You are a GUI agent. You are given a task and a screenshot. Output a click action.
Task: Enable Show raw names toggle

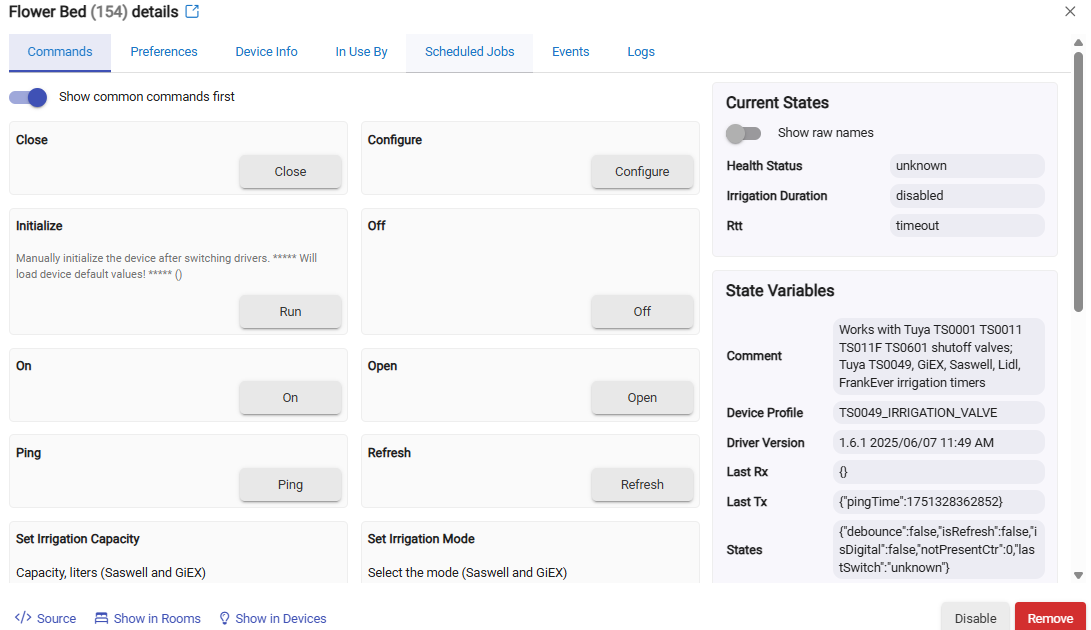[x=743, y=133]
